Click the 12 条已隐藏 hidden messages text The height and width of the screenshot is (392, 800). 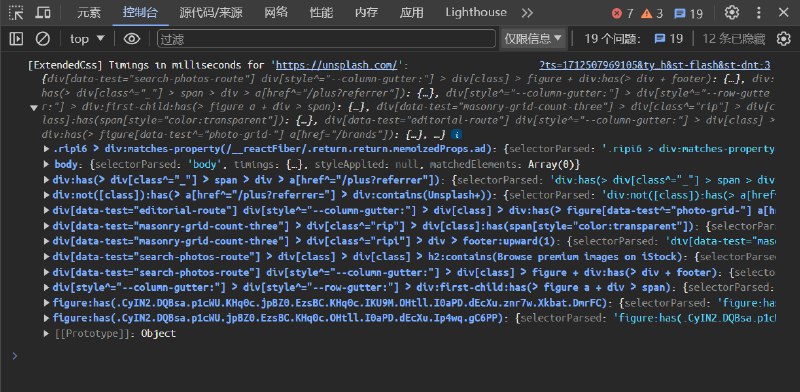click(734, 39)
